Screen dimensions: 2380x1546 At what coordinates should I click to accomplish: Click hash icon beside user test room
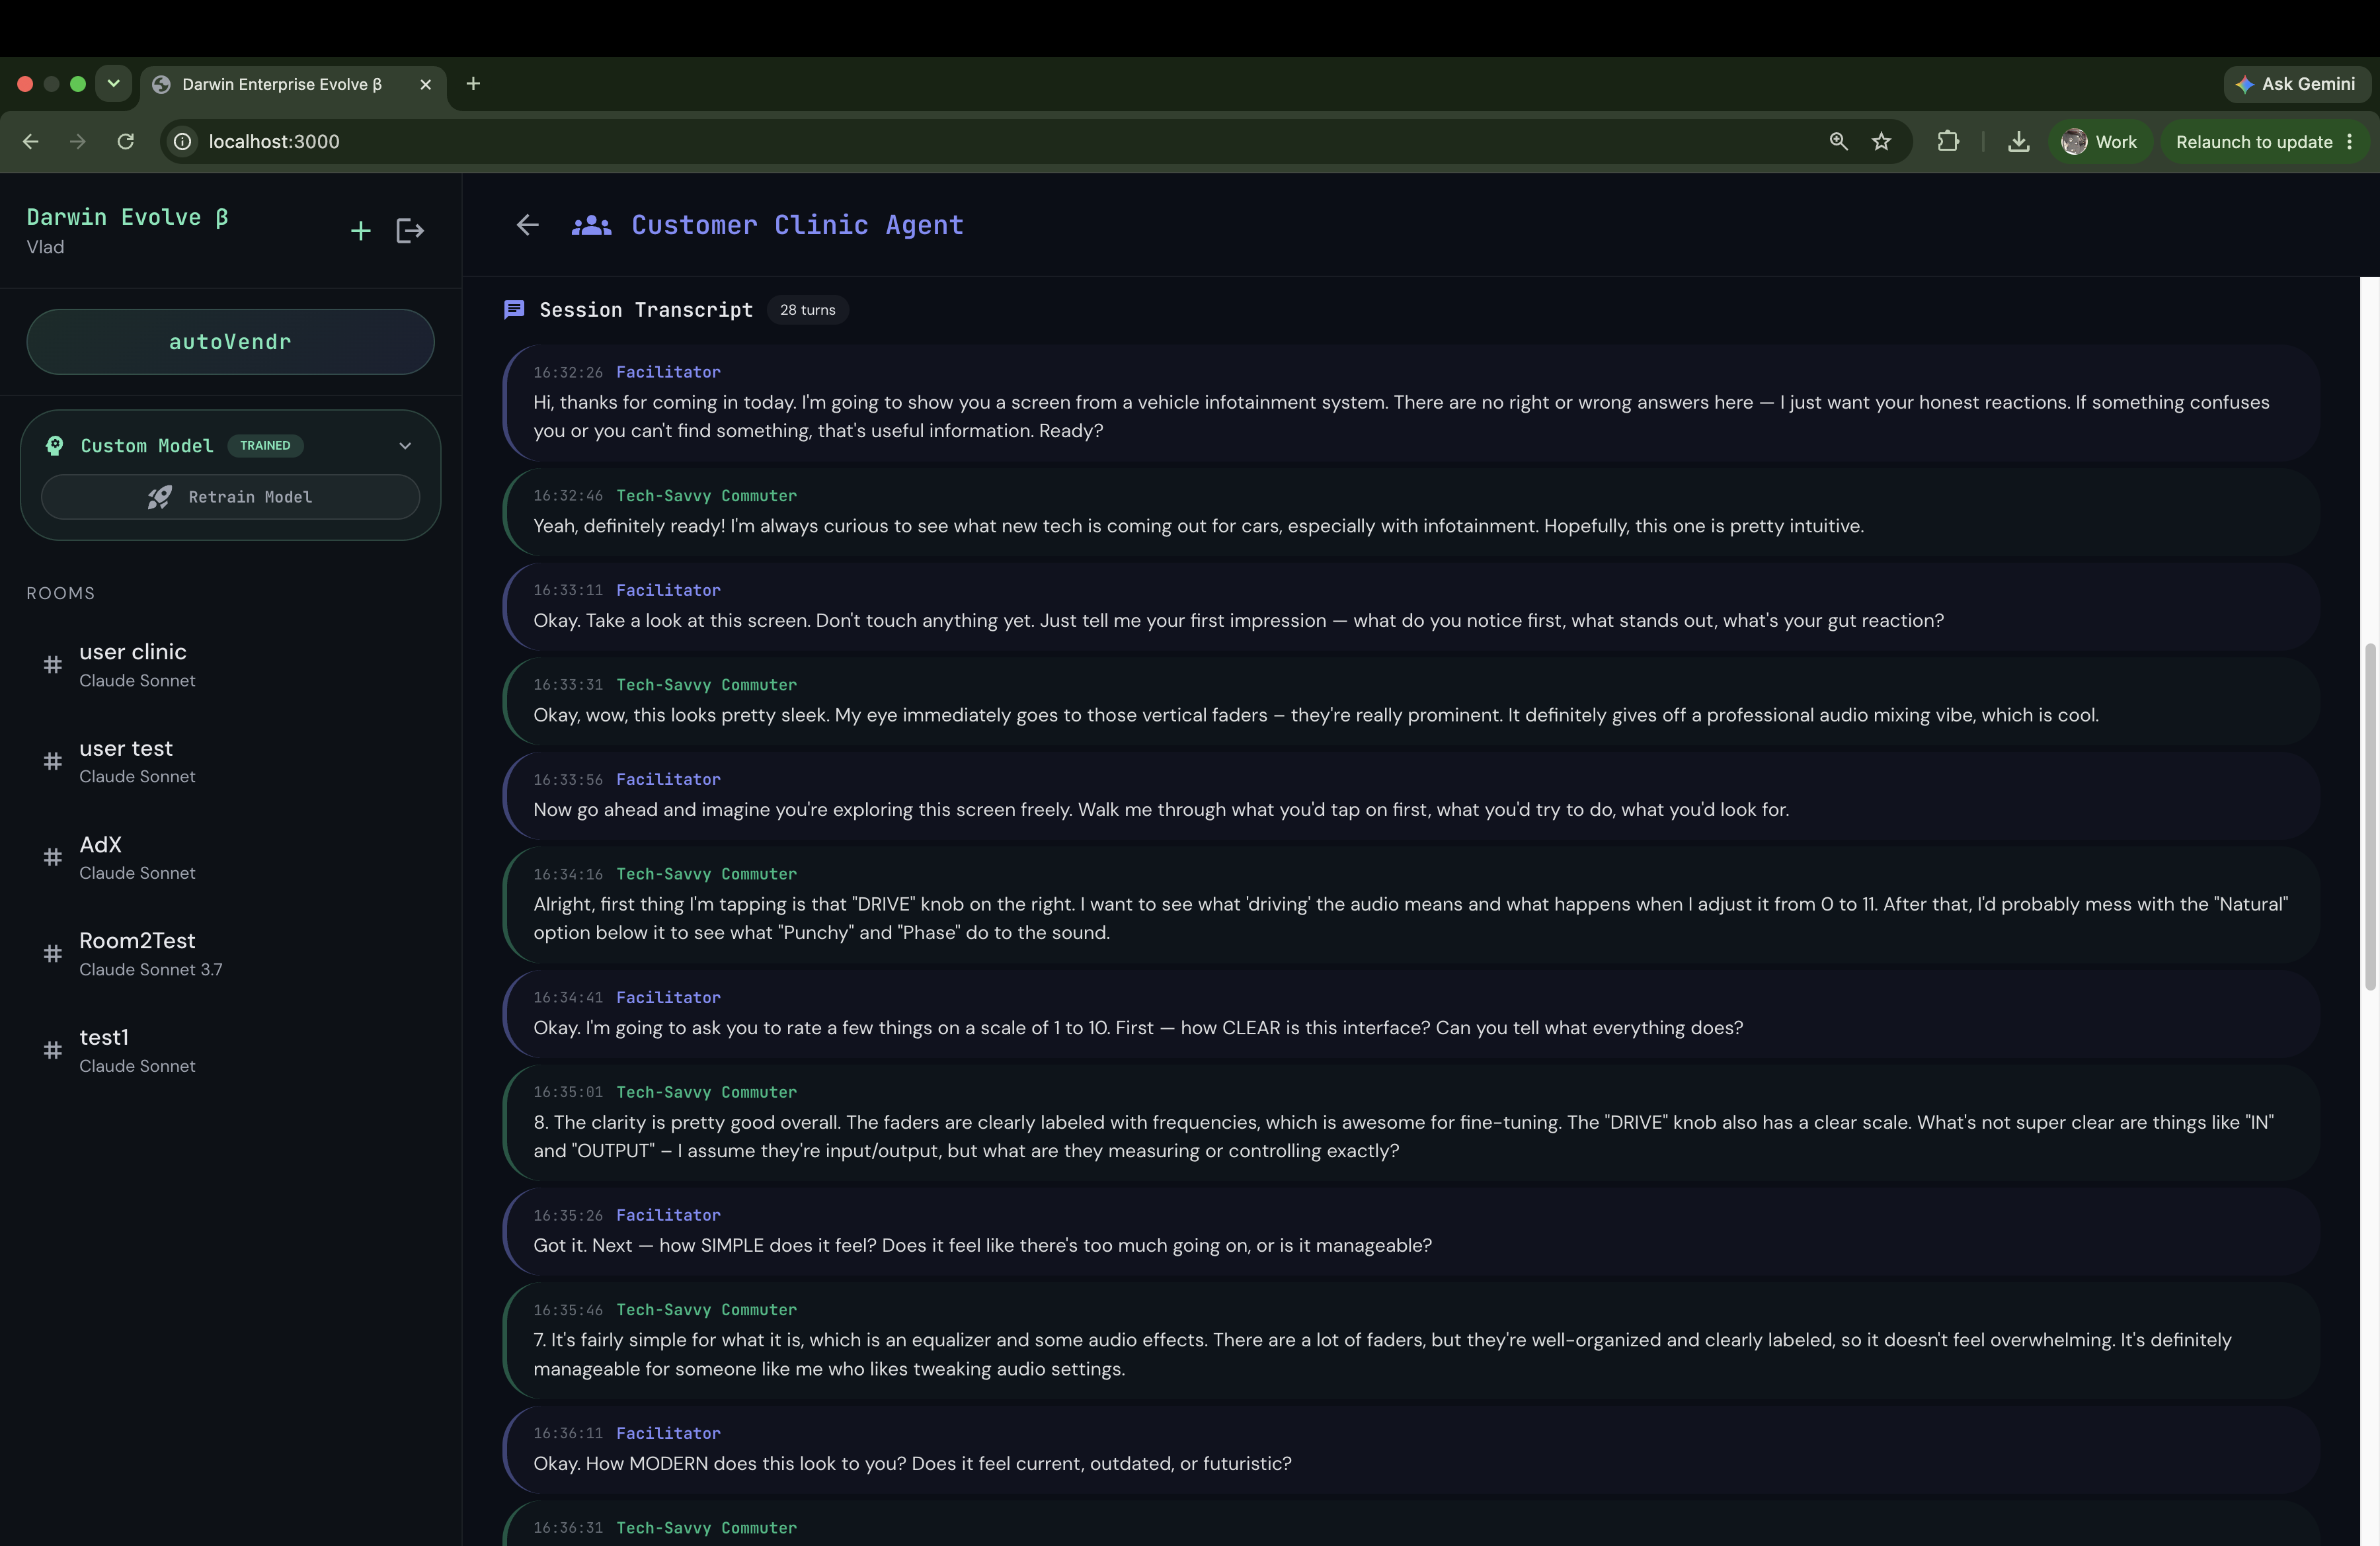tap(53, 761)
